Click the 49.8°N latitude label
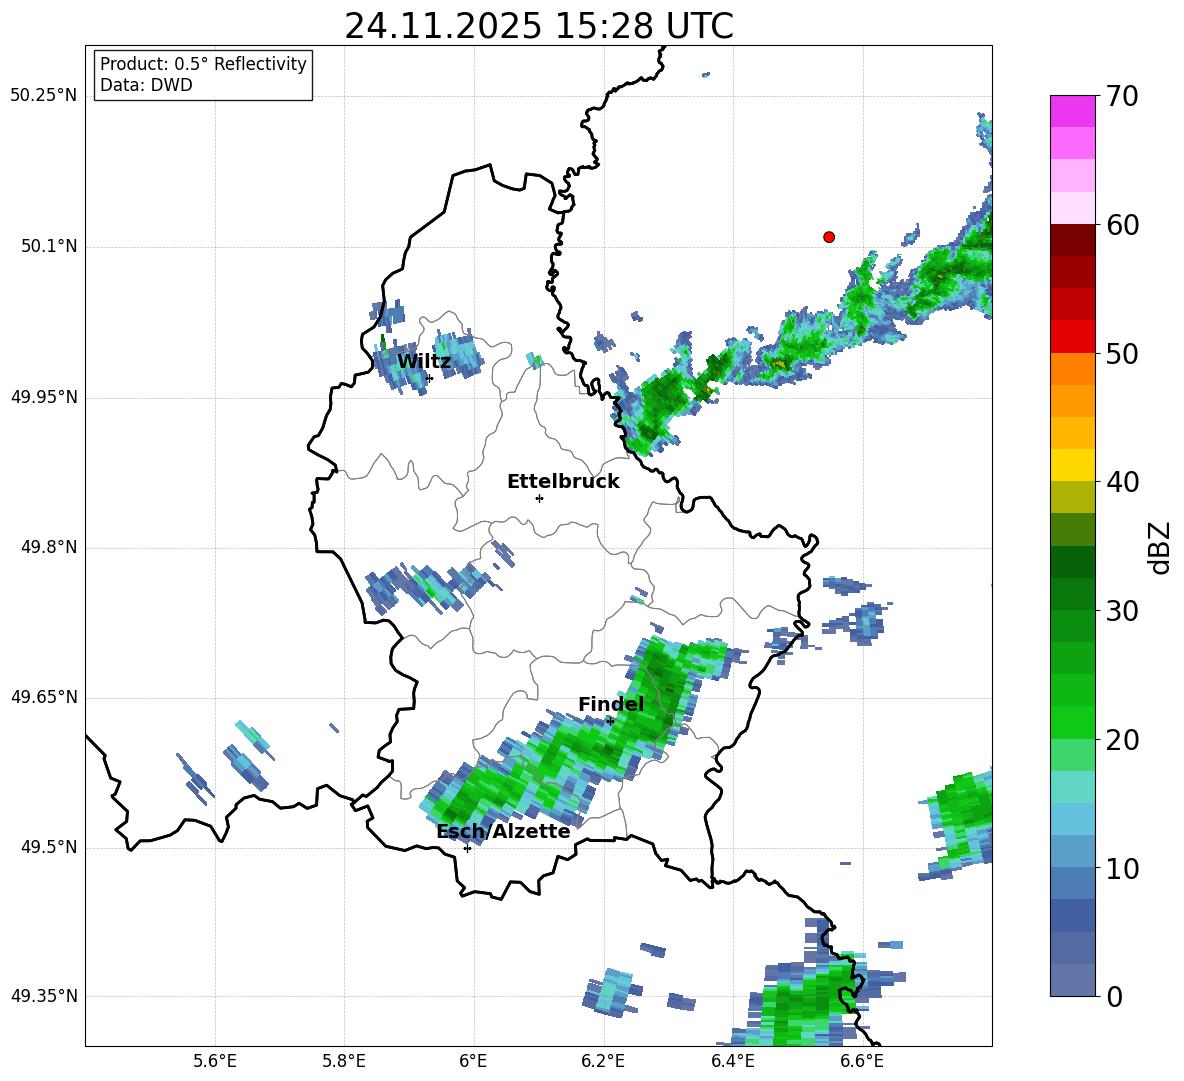Viewport: 1184px width, 1081px height. coord(49,547)
